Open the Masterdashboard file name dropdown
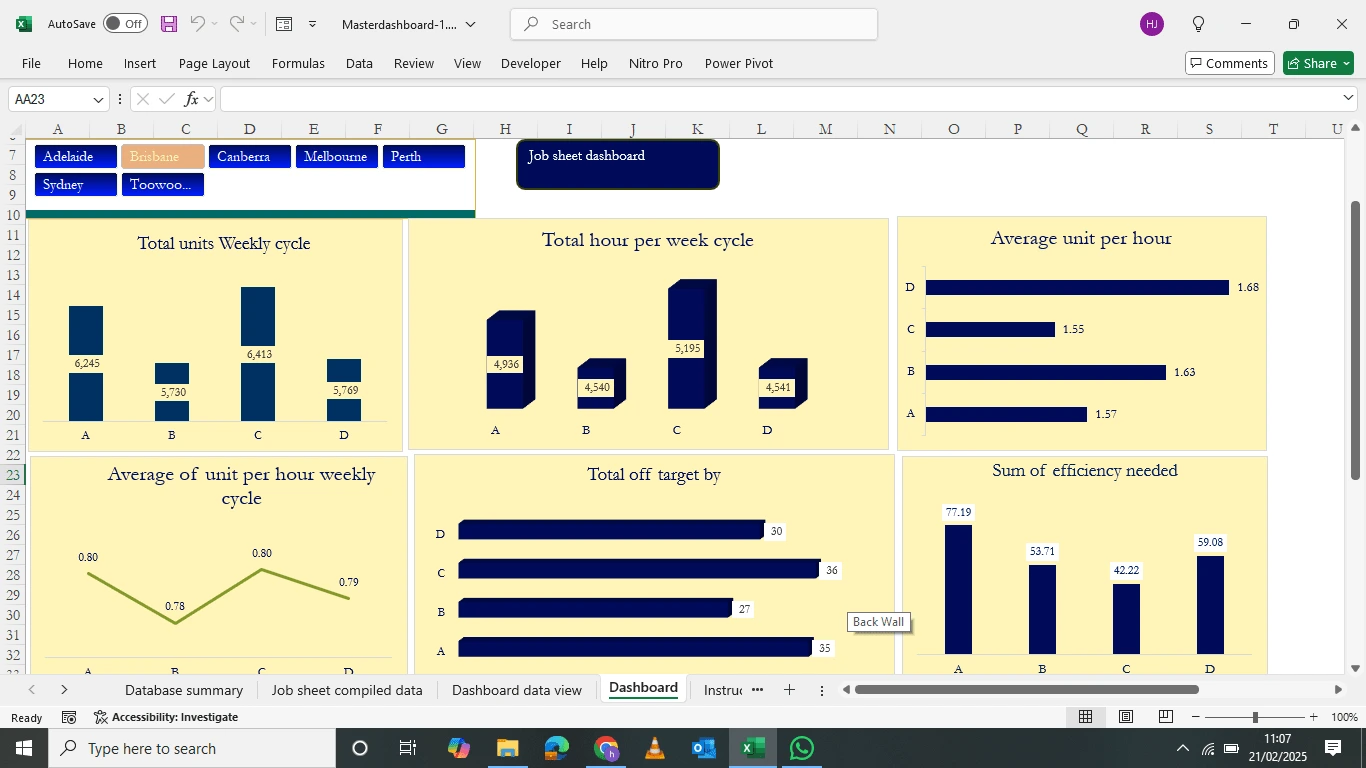This screenshot has width=1366, height=768. point(471,24)
